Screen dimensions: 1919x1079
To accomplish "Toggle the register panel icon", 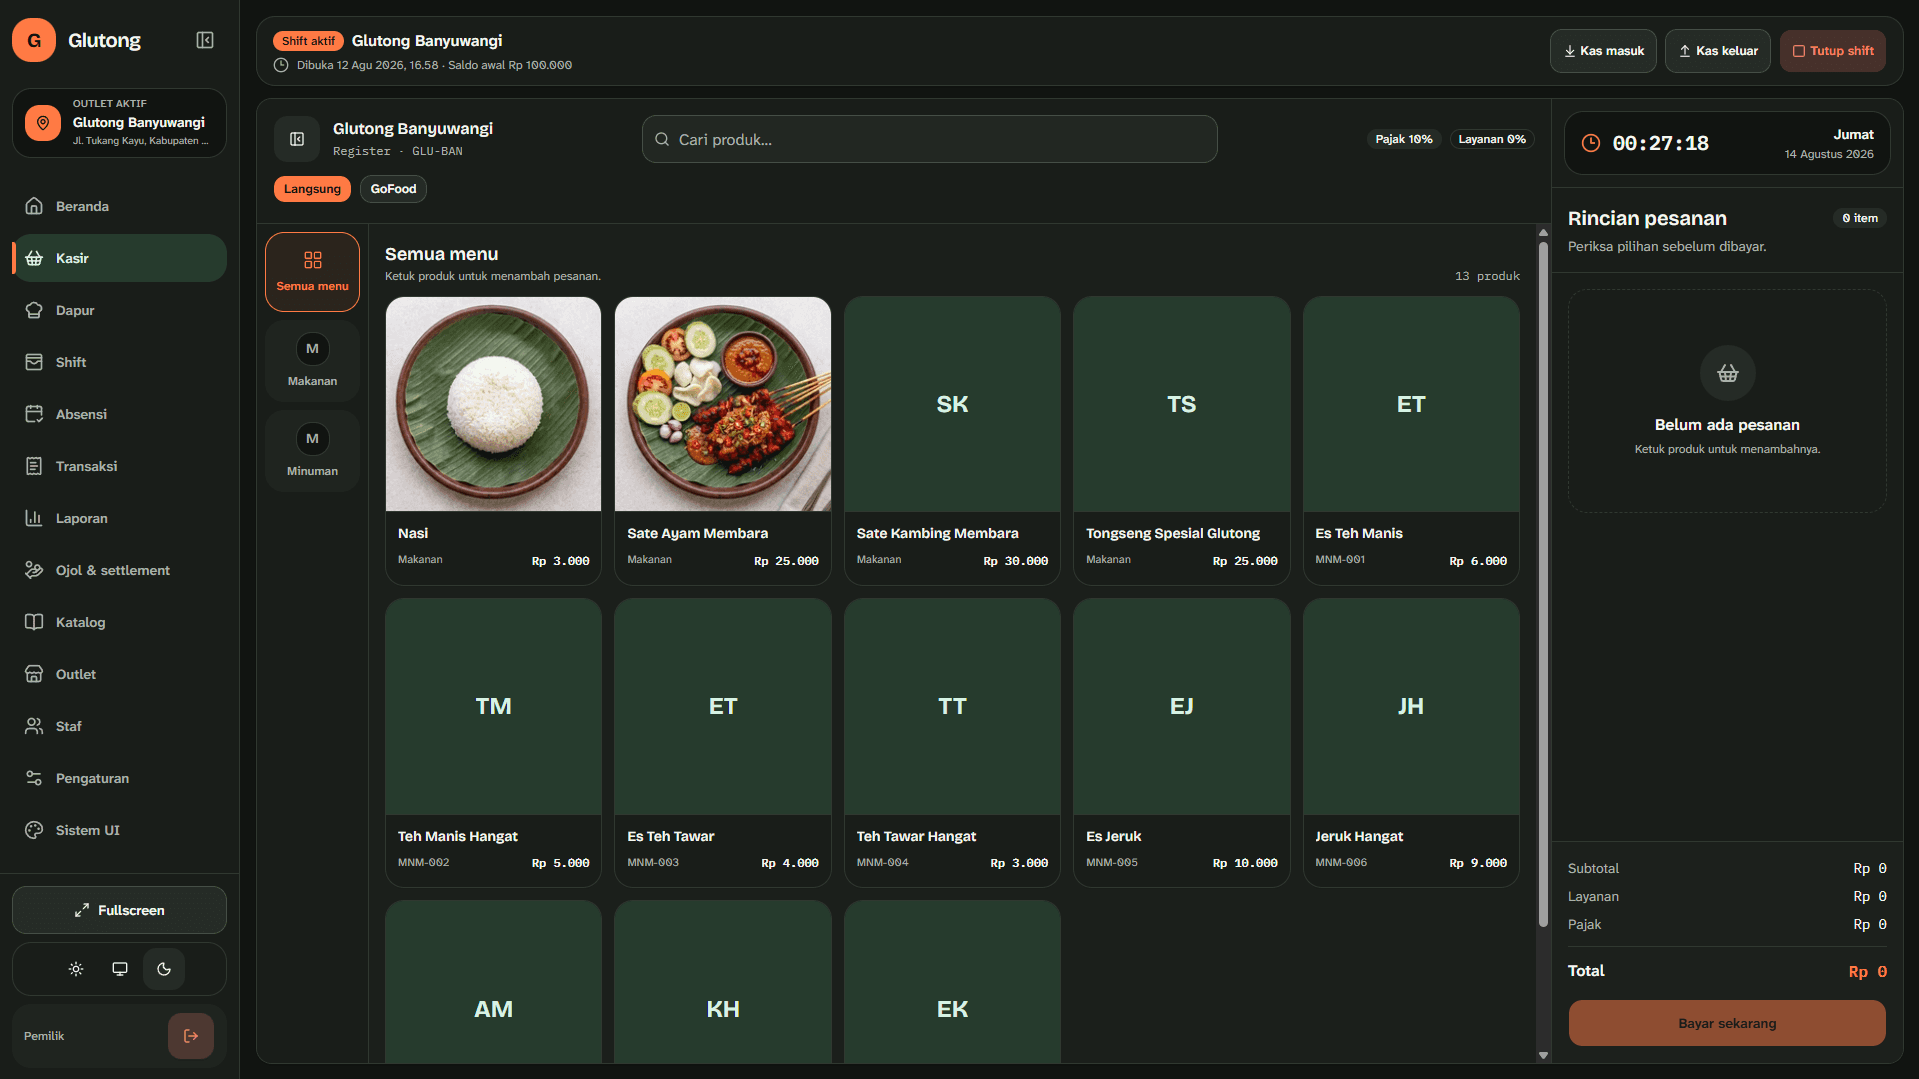I will click(x=297, y=139).
